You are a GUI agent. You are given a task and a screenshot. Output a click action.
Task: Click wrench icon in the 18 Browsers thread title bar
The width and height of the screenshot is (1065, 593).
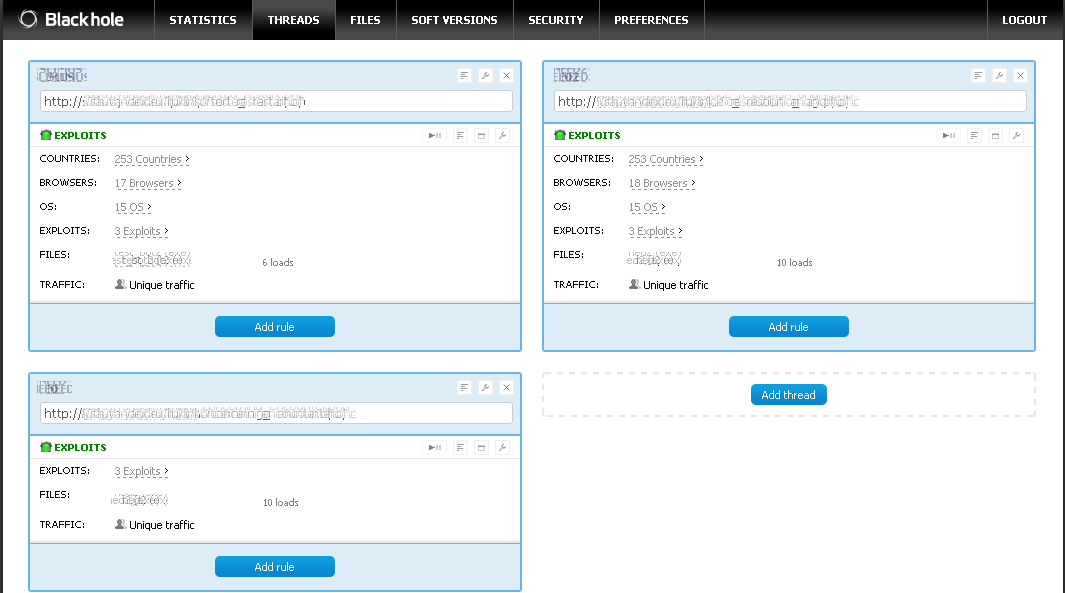coord(999,76)
